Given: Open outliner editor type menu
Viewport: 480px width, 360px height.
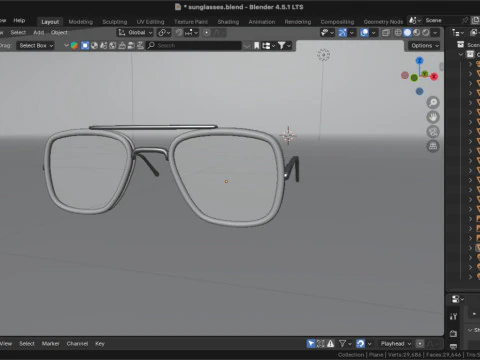Looking at the screenshot, I should (x=457, y=32).
